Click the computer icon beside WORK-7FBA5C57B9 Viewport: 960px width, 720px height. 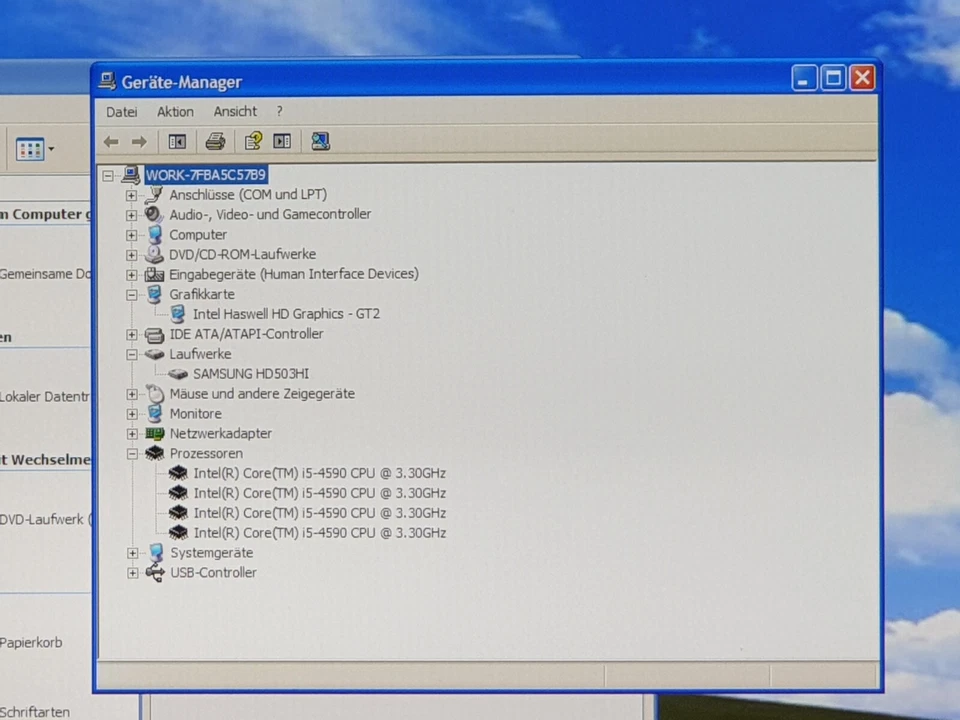(130, 175)
